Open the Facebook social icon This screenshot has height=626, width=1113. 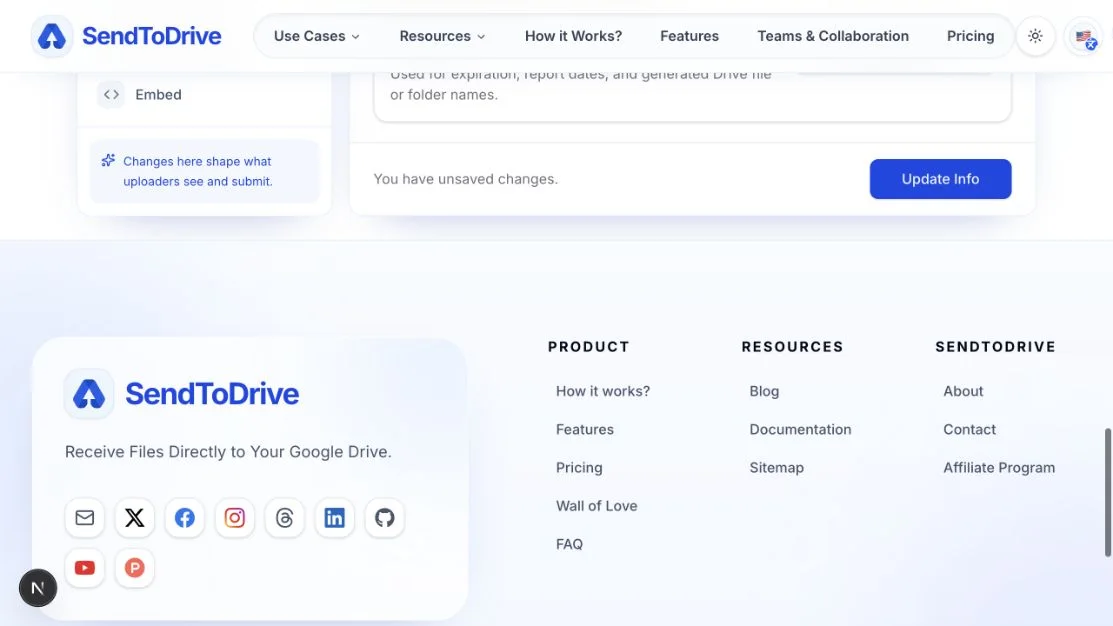185,517
